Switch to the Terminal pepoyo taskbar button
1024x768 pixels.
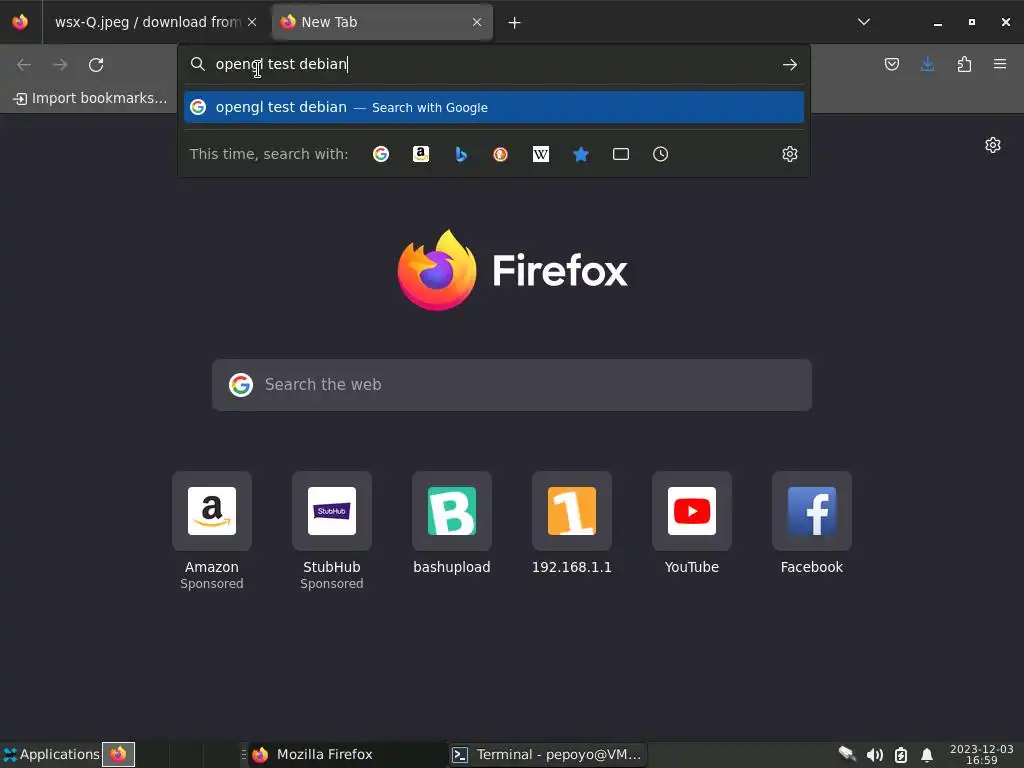(547, 754)
